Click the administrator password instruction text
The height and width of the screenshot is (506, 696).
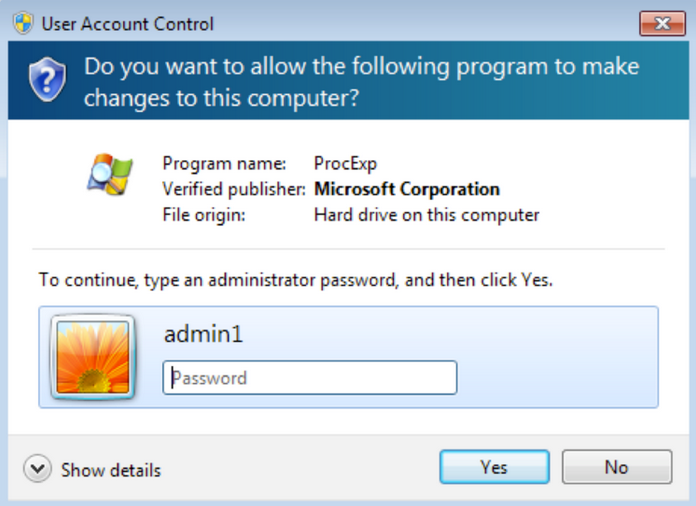coord(296,280)
